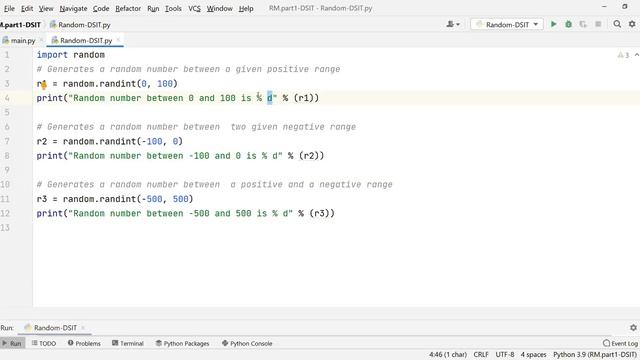Close the Random-DSIT run tab
This screenshot has height=360, width=640.
83,327
